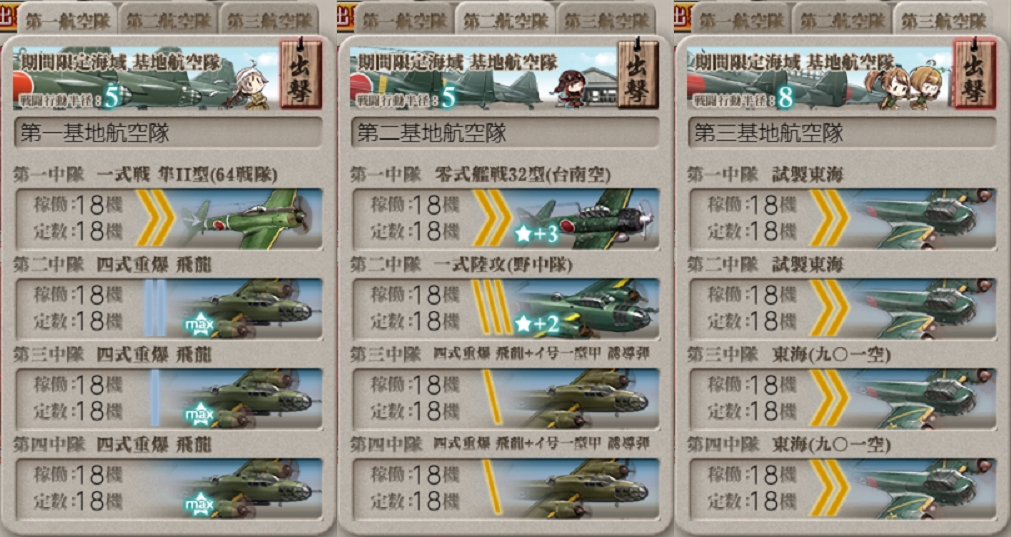Toggle the 出撃 sortie tag on first air base
This screenshot has width=1011, height=537.
tap(301, 74)
